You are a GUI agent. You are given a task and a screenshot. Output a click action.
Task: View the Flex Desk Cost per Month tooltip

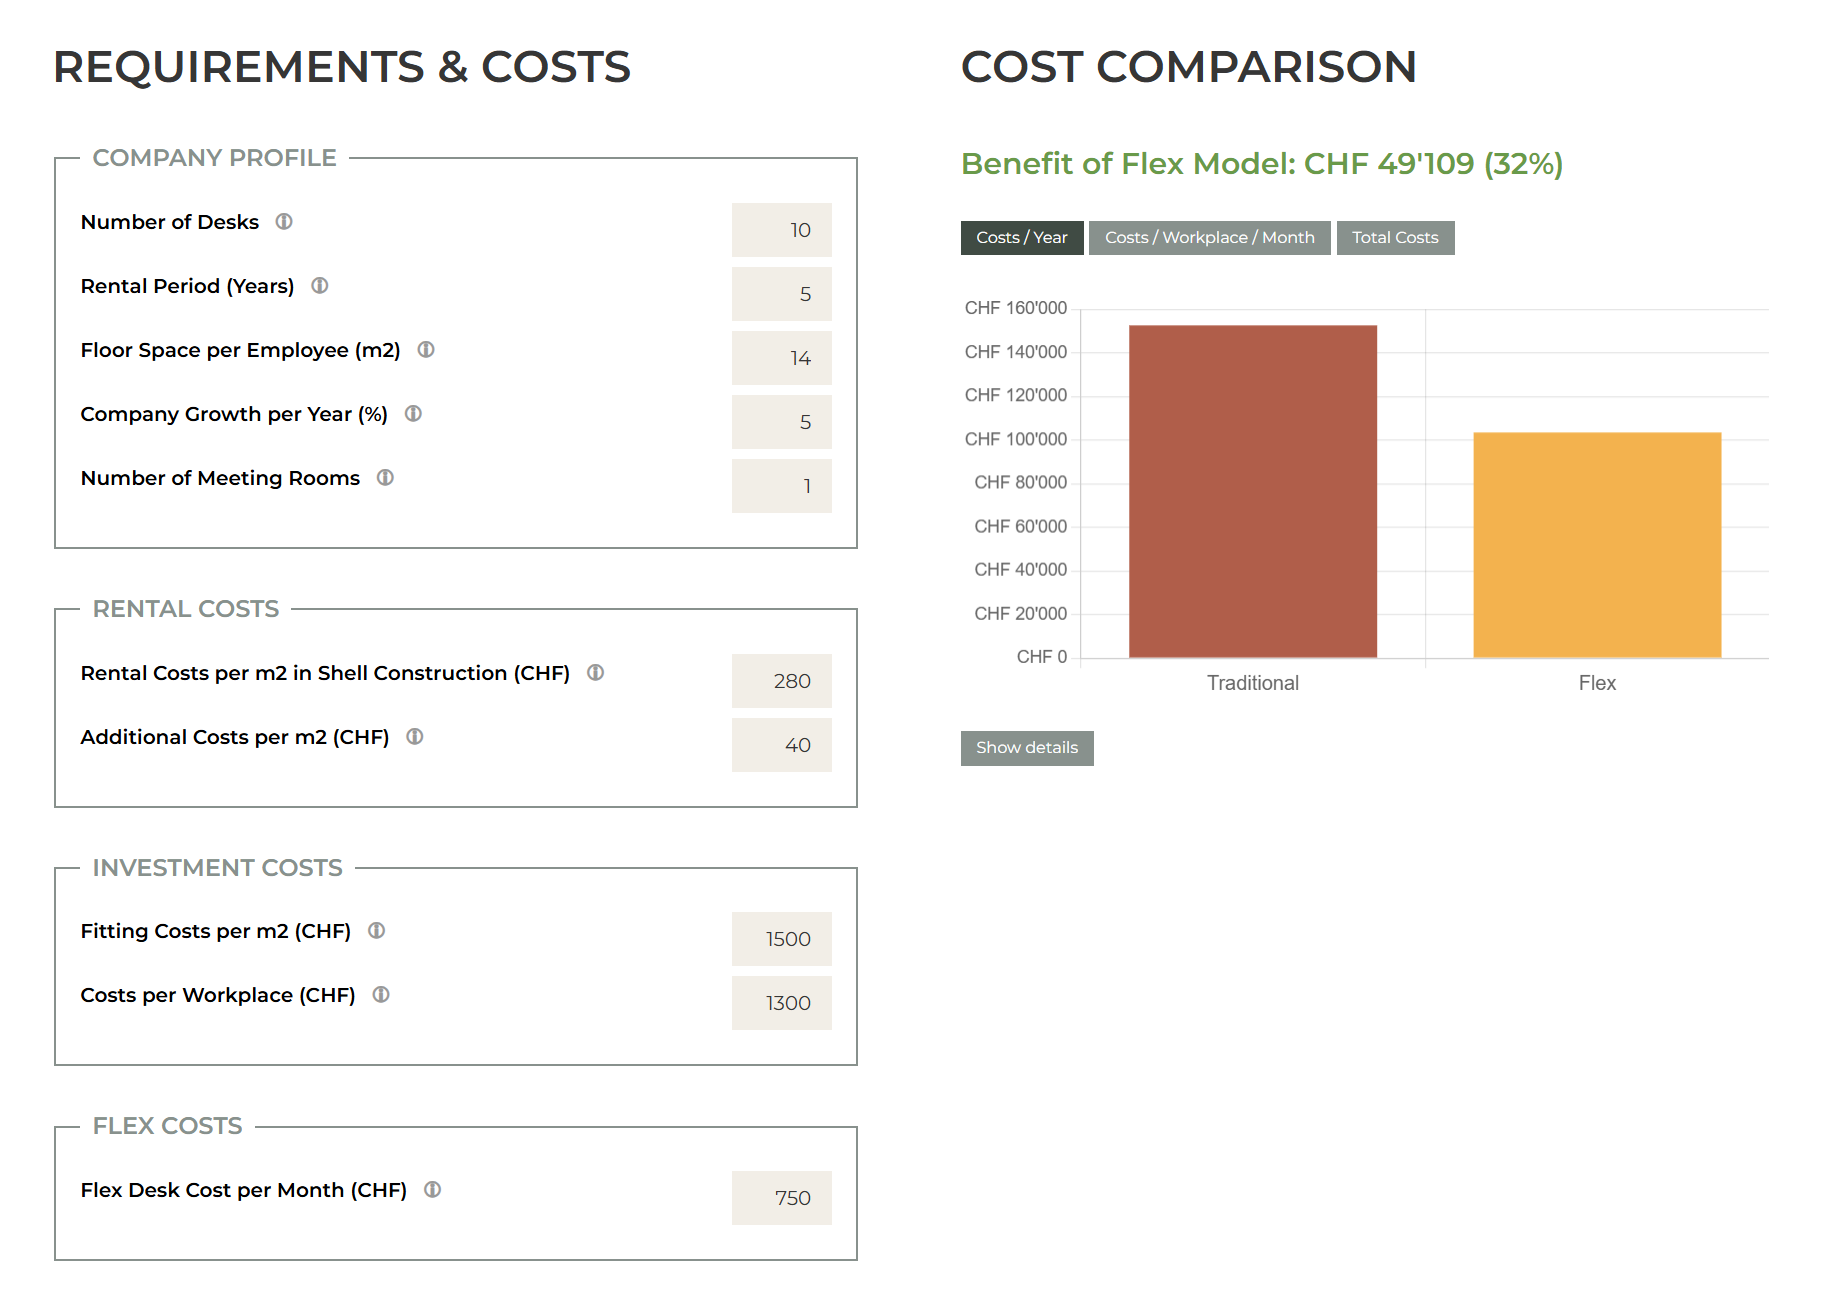432,1190
